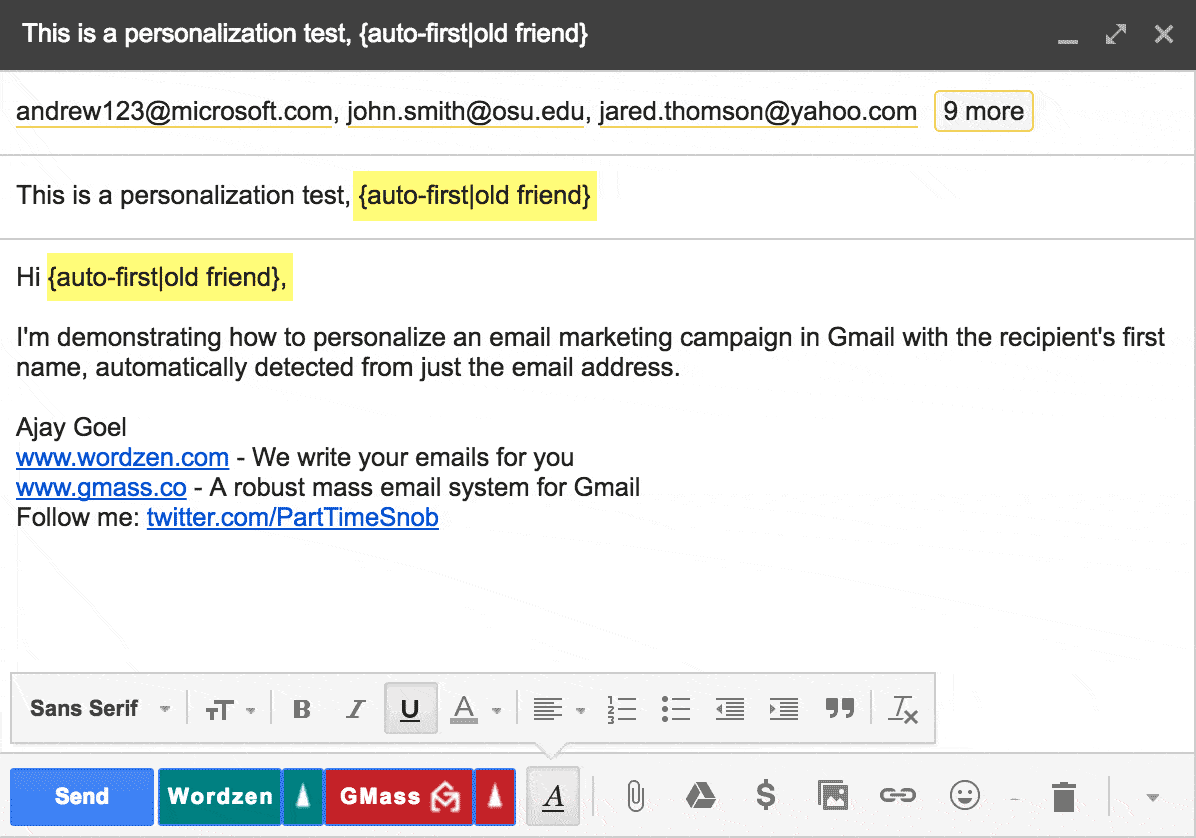Open the emoji smiley picker
1196x838 pixels.
tap(964, 796)
